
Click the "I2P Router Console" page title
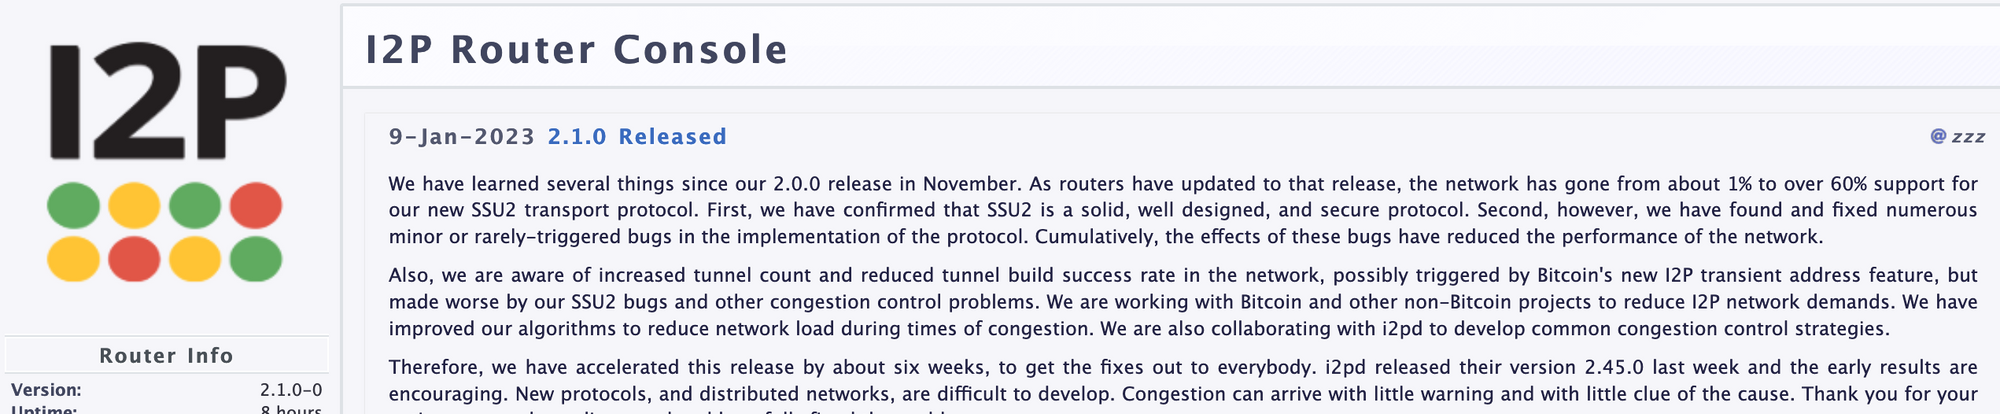pyautogui.click(x=576, y=50)
